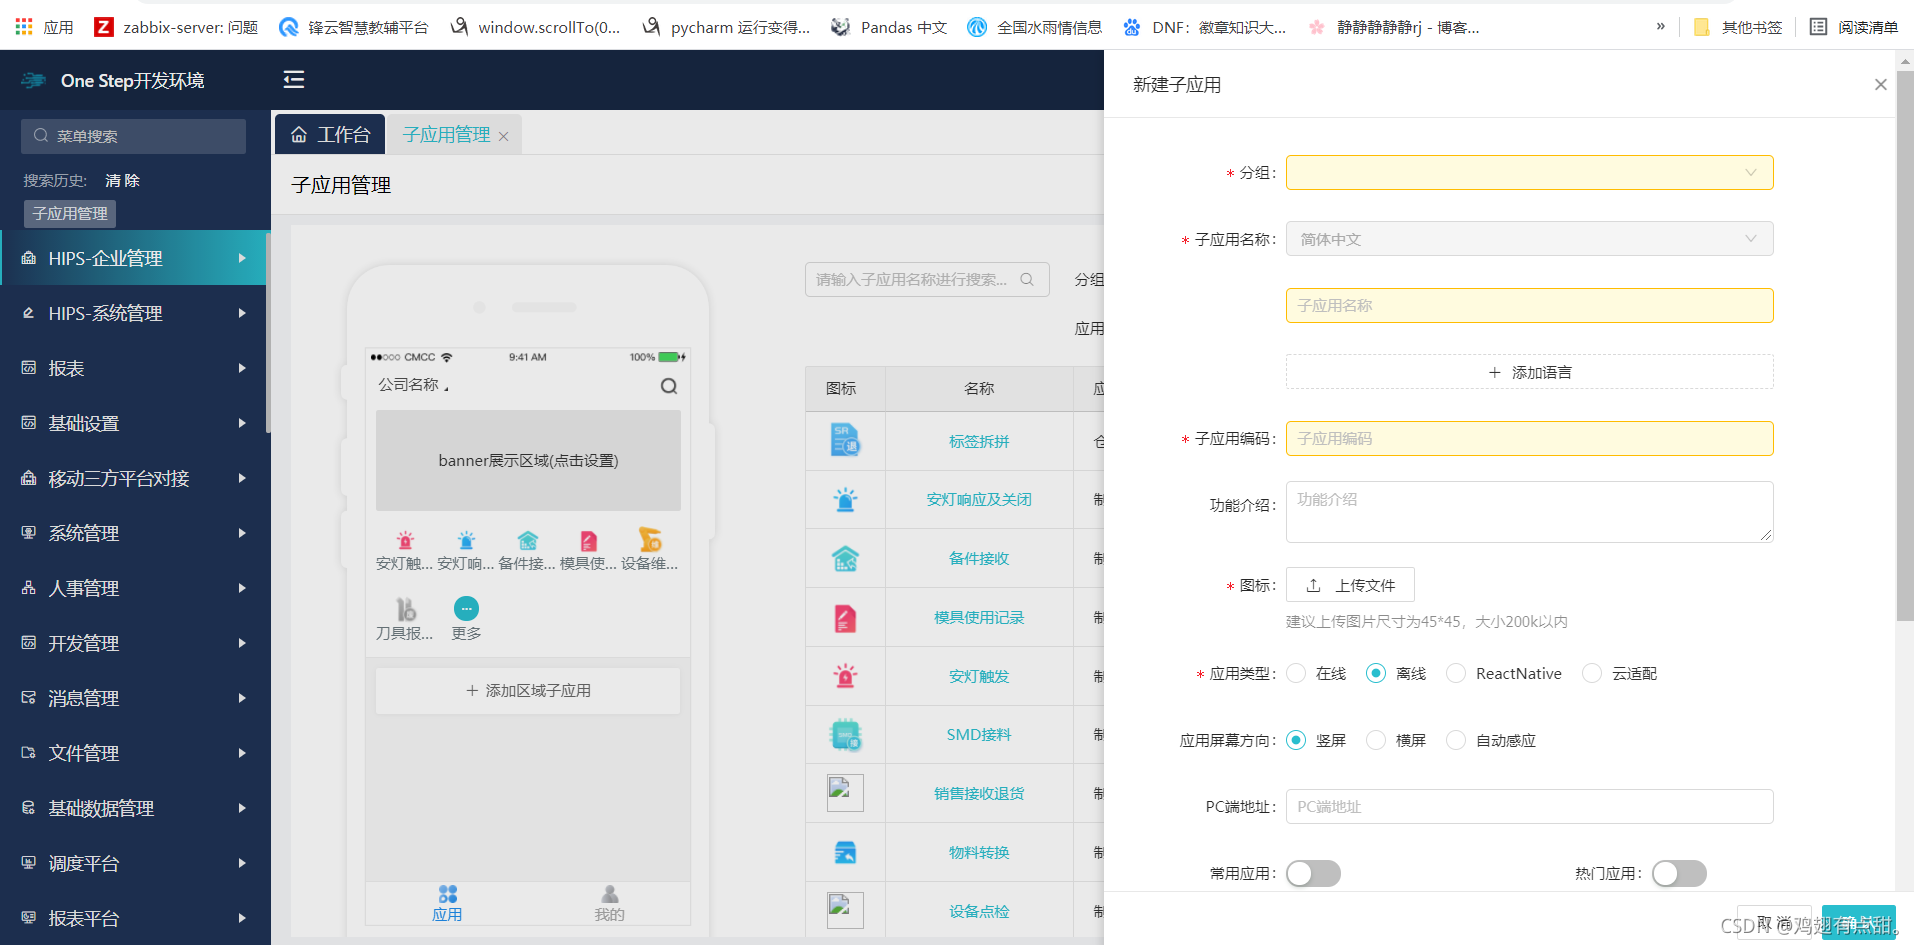The width and height of the screenshot is (1914, 945).
Task: Click the 上传文件 button
Action: pos(1350,585)
